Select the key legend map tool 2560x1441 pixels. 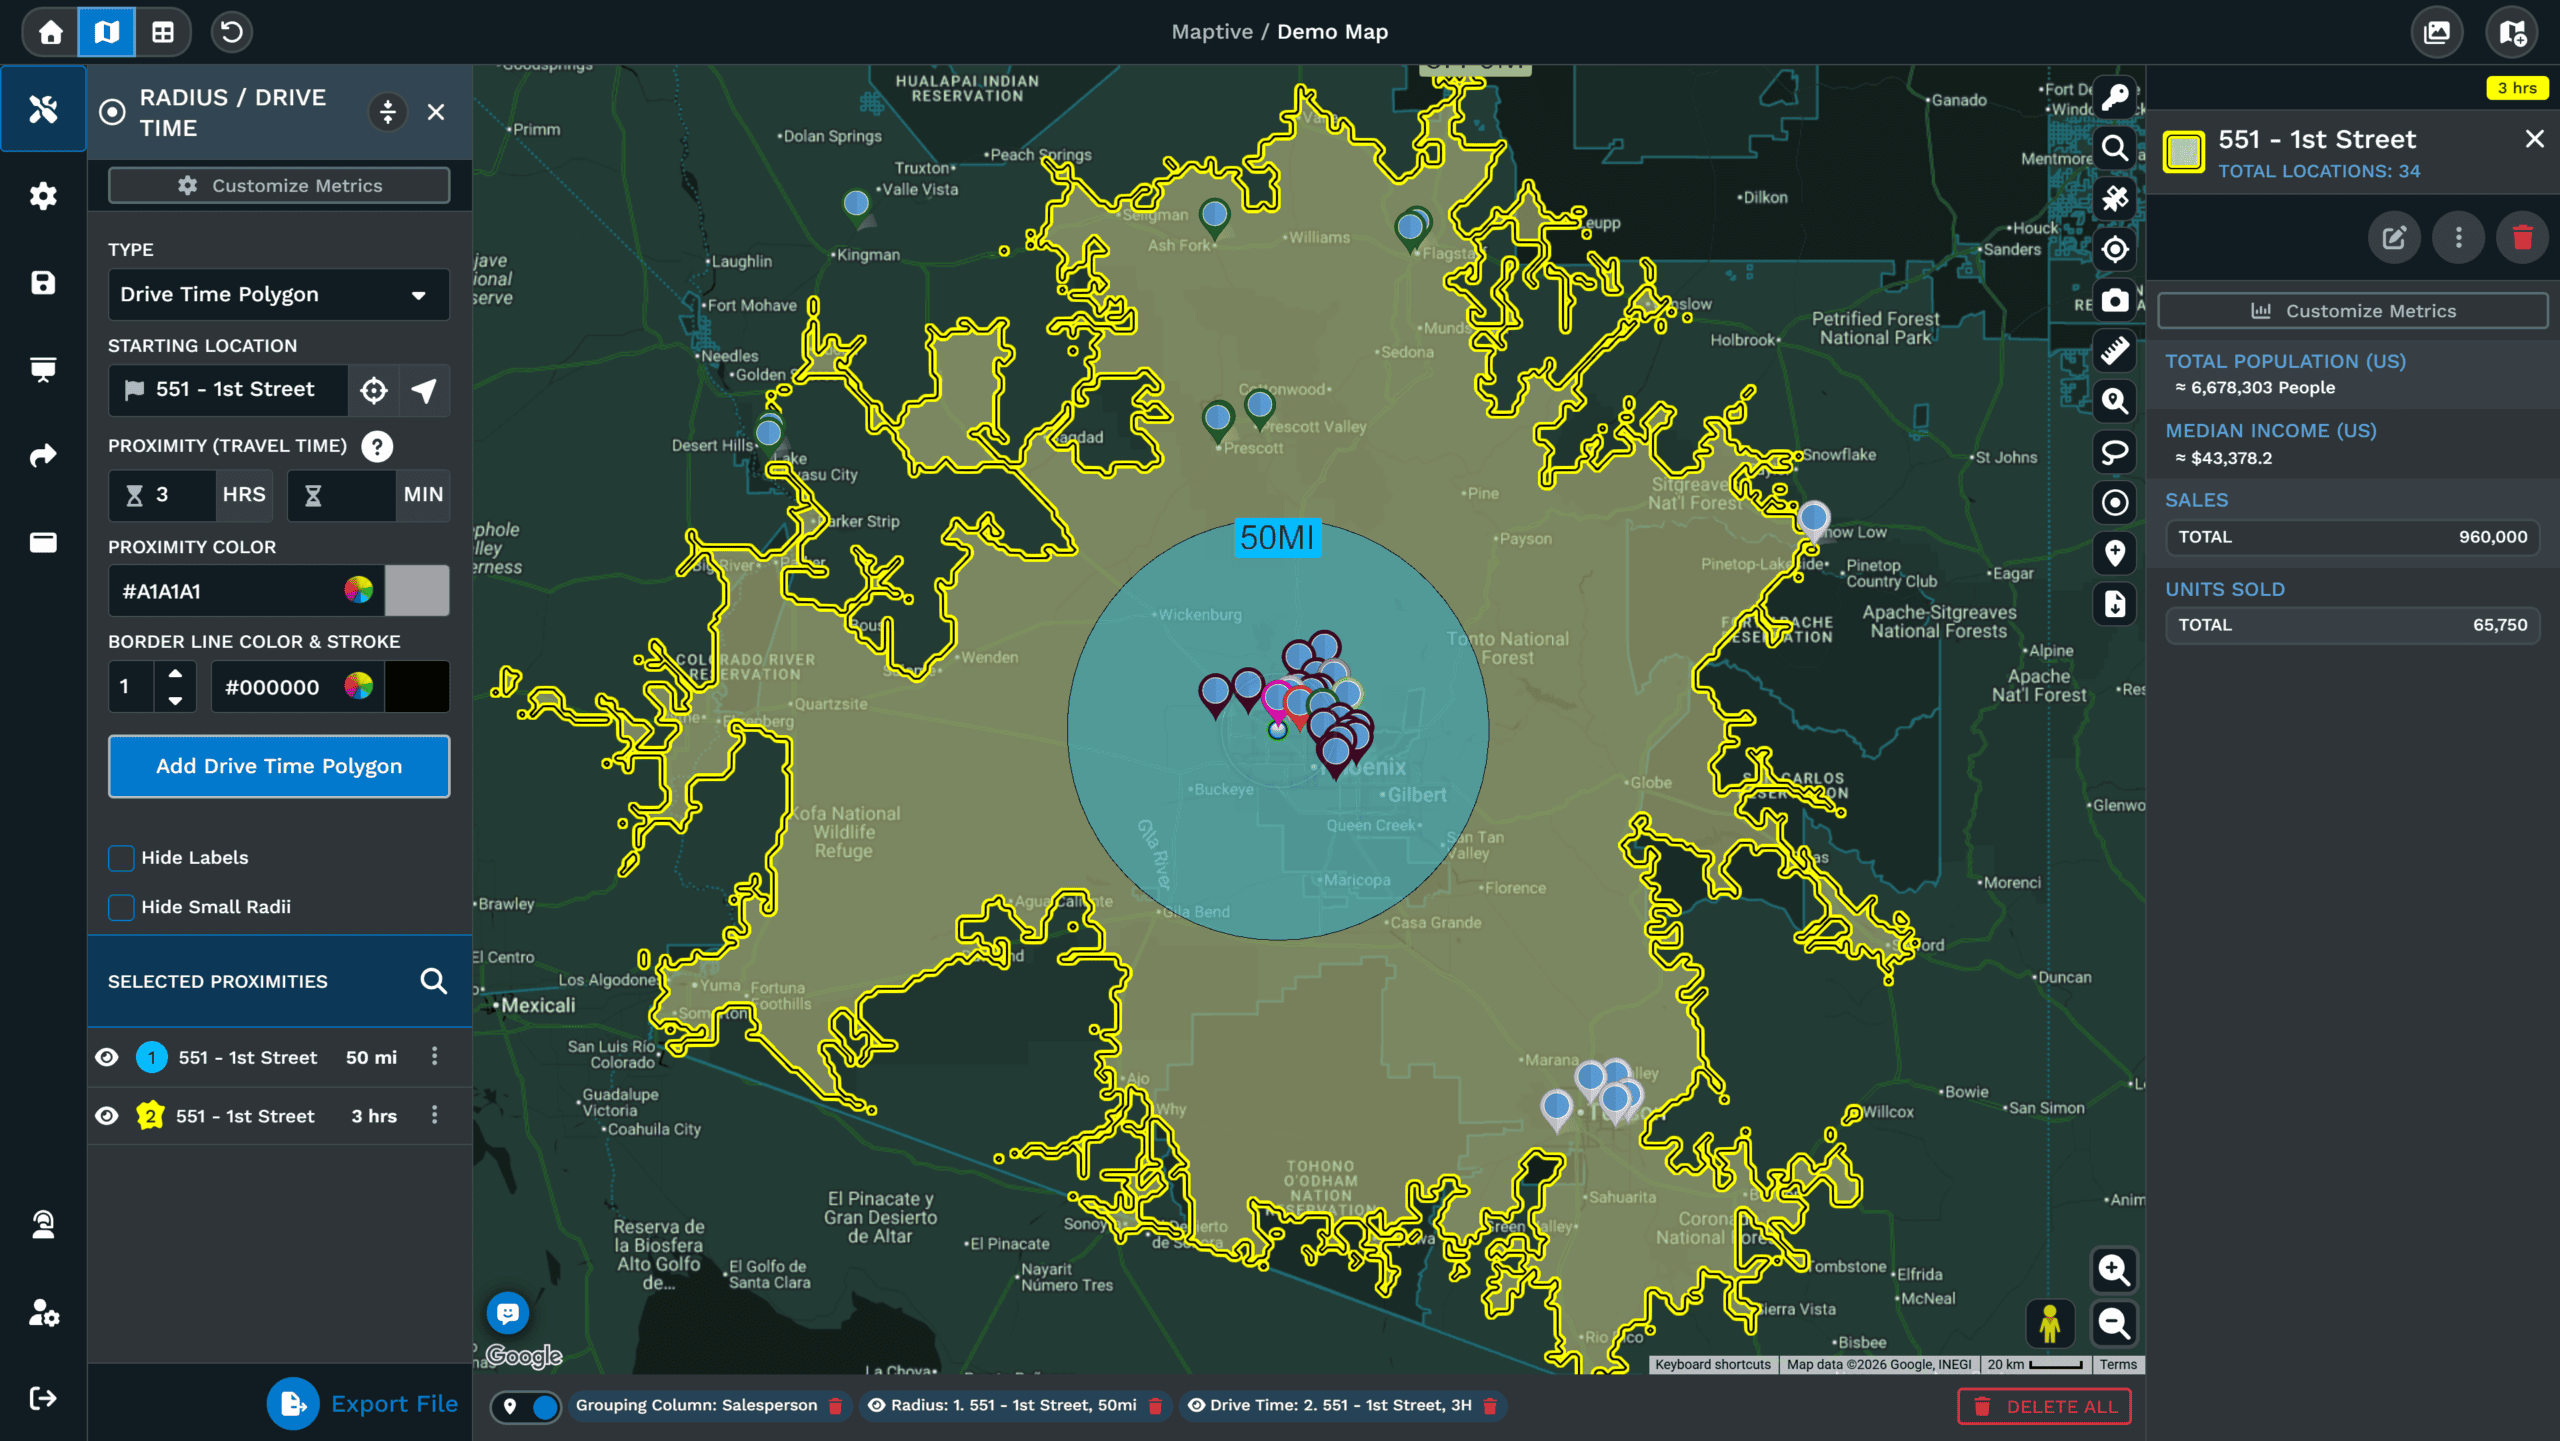tap(2115, 97)
